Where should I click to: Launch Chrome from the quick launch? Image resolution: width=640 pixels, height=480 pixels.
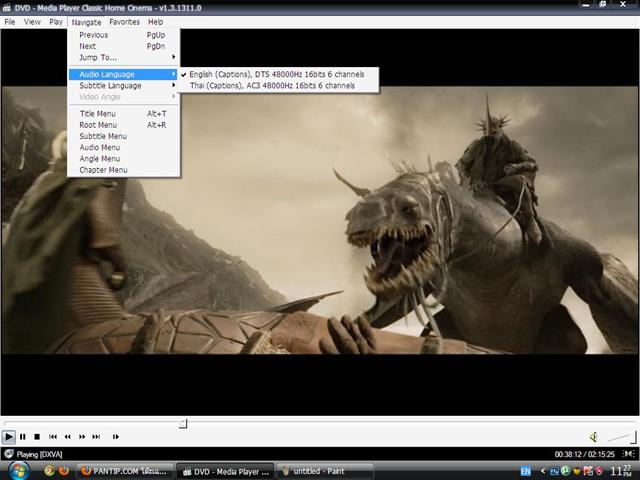click(x=49, y=471)
